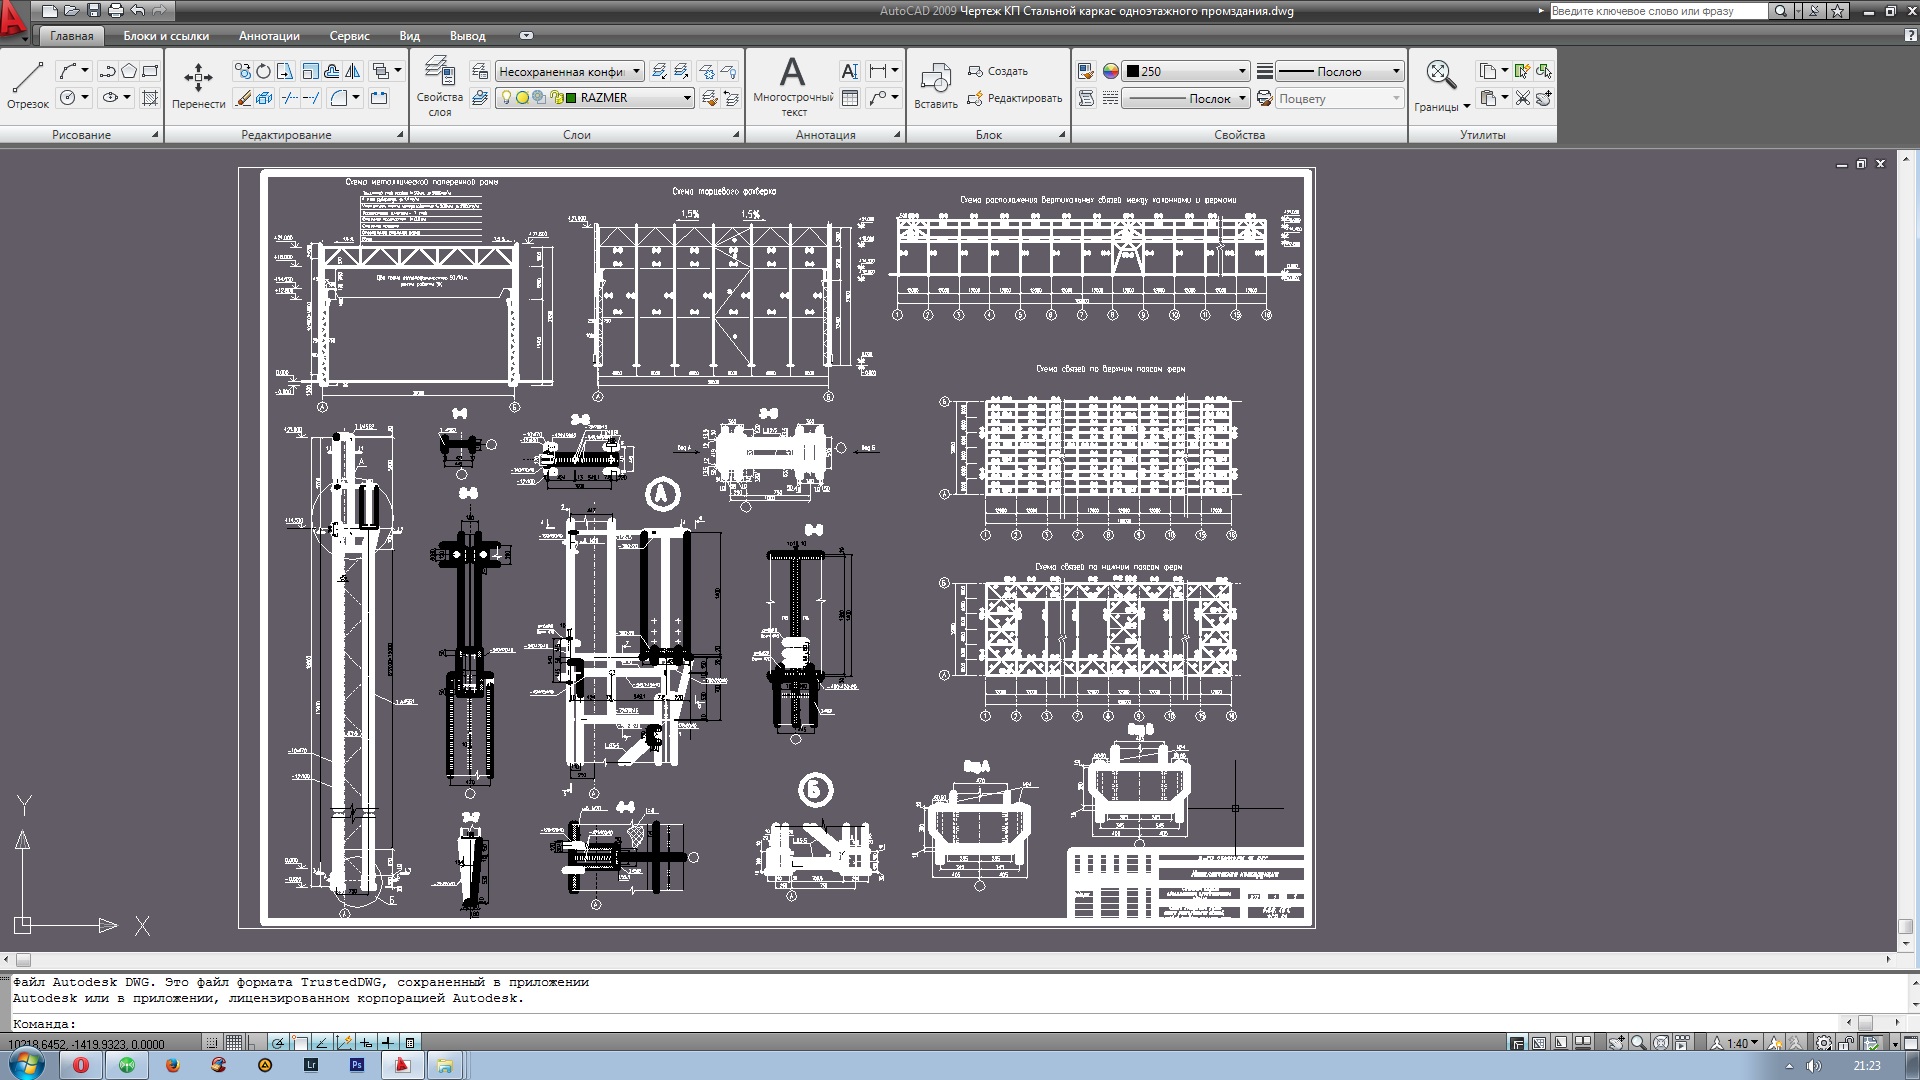
Task: Toggle dynamic input in status bar
Action: point(366,1043)
